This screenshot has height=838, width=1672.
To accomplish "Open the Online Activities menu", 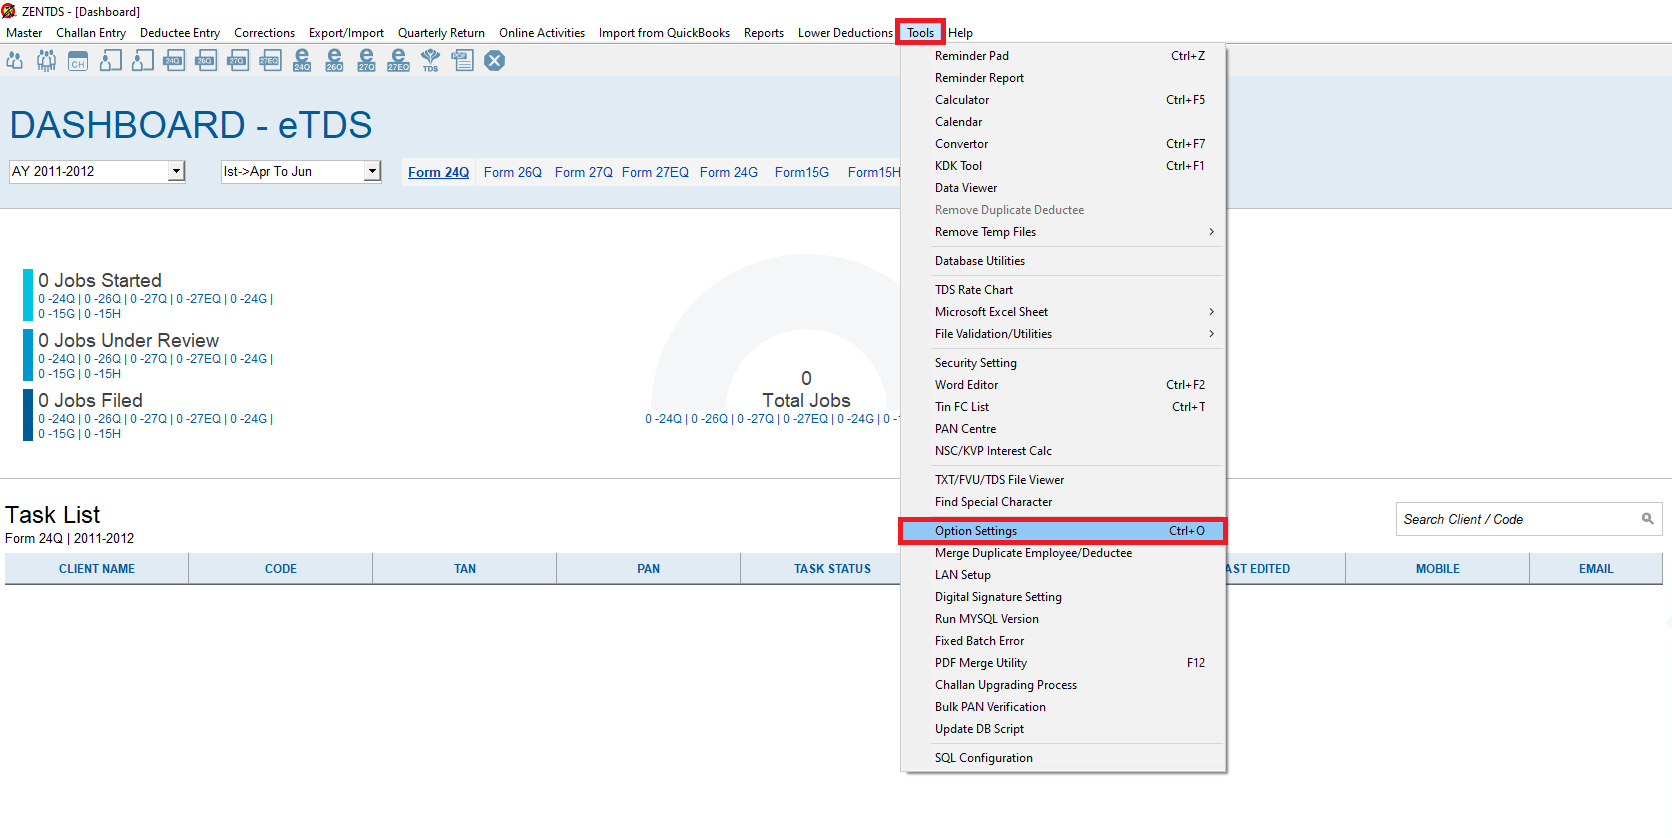I will pos(542,33).
